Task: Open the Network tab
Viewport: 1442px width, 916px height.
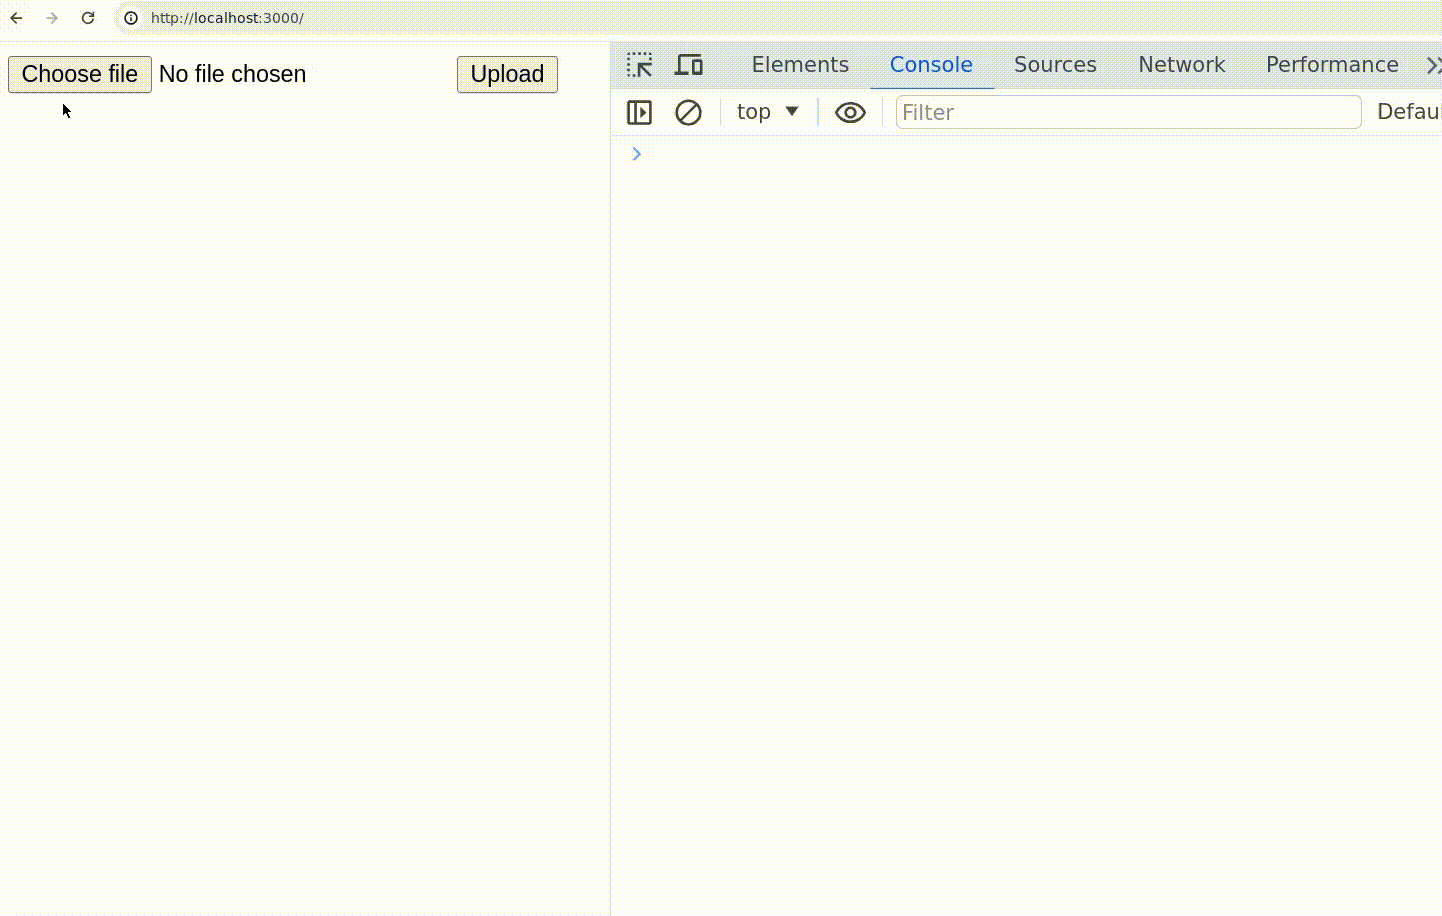Action: [x=1181, y=65]
